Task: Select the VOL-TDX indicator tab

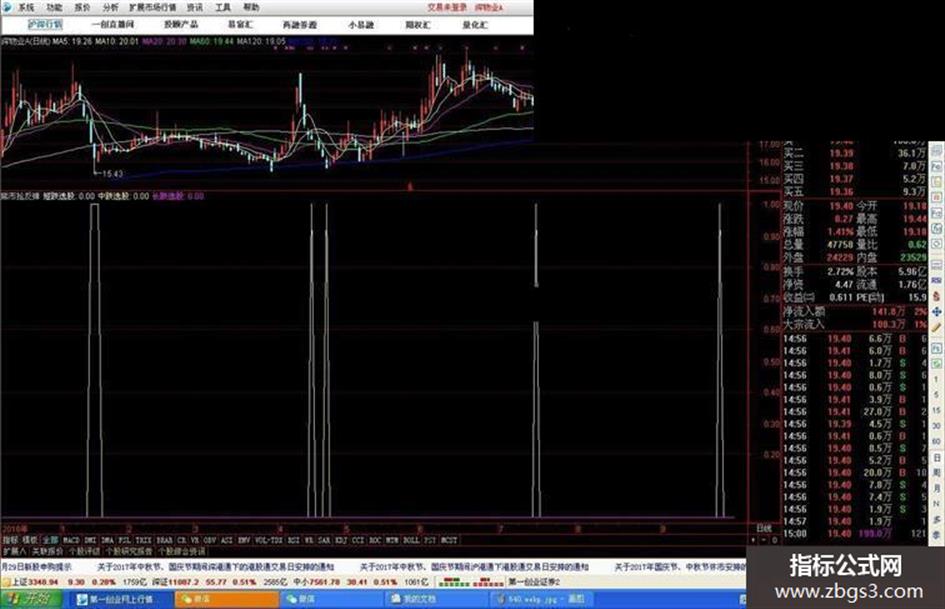Action: coord(267,540)
